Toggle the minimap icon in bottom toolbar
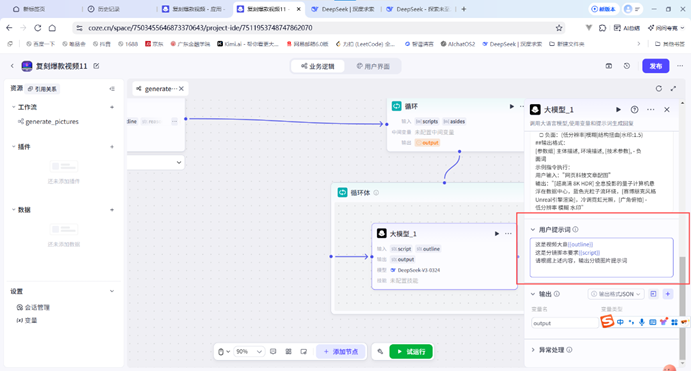 point(304,352)
